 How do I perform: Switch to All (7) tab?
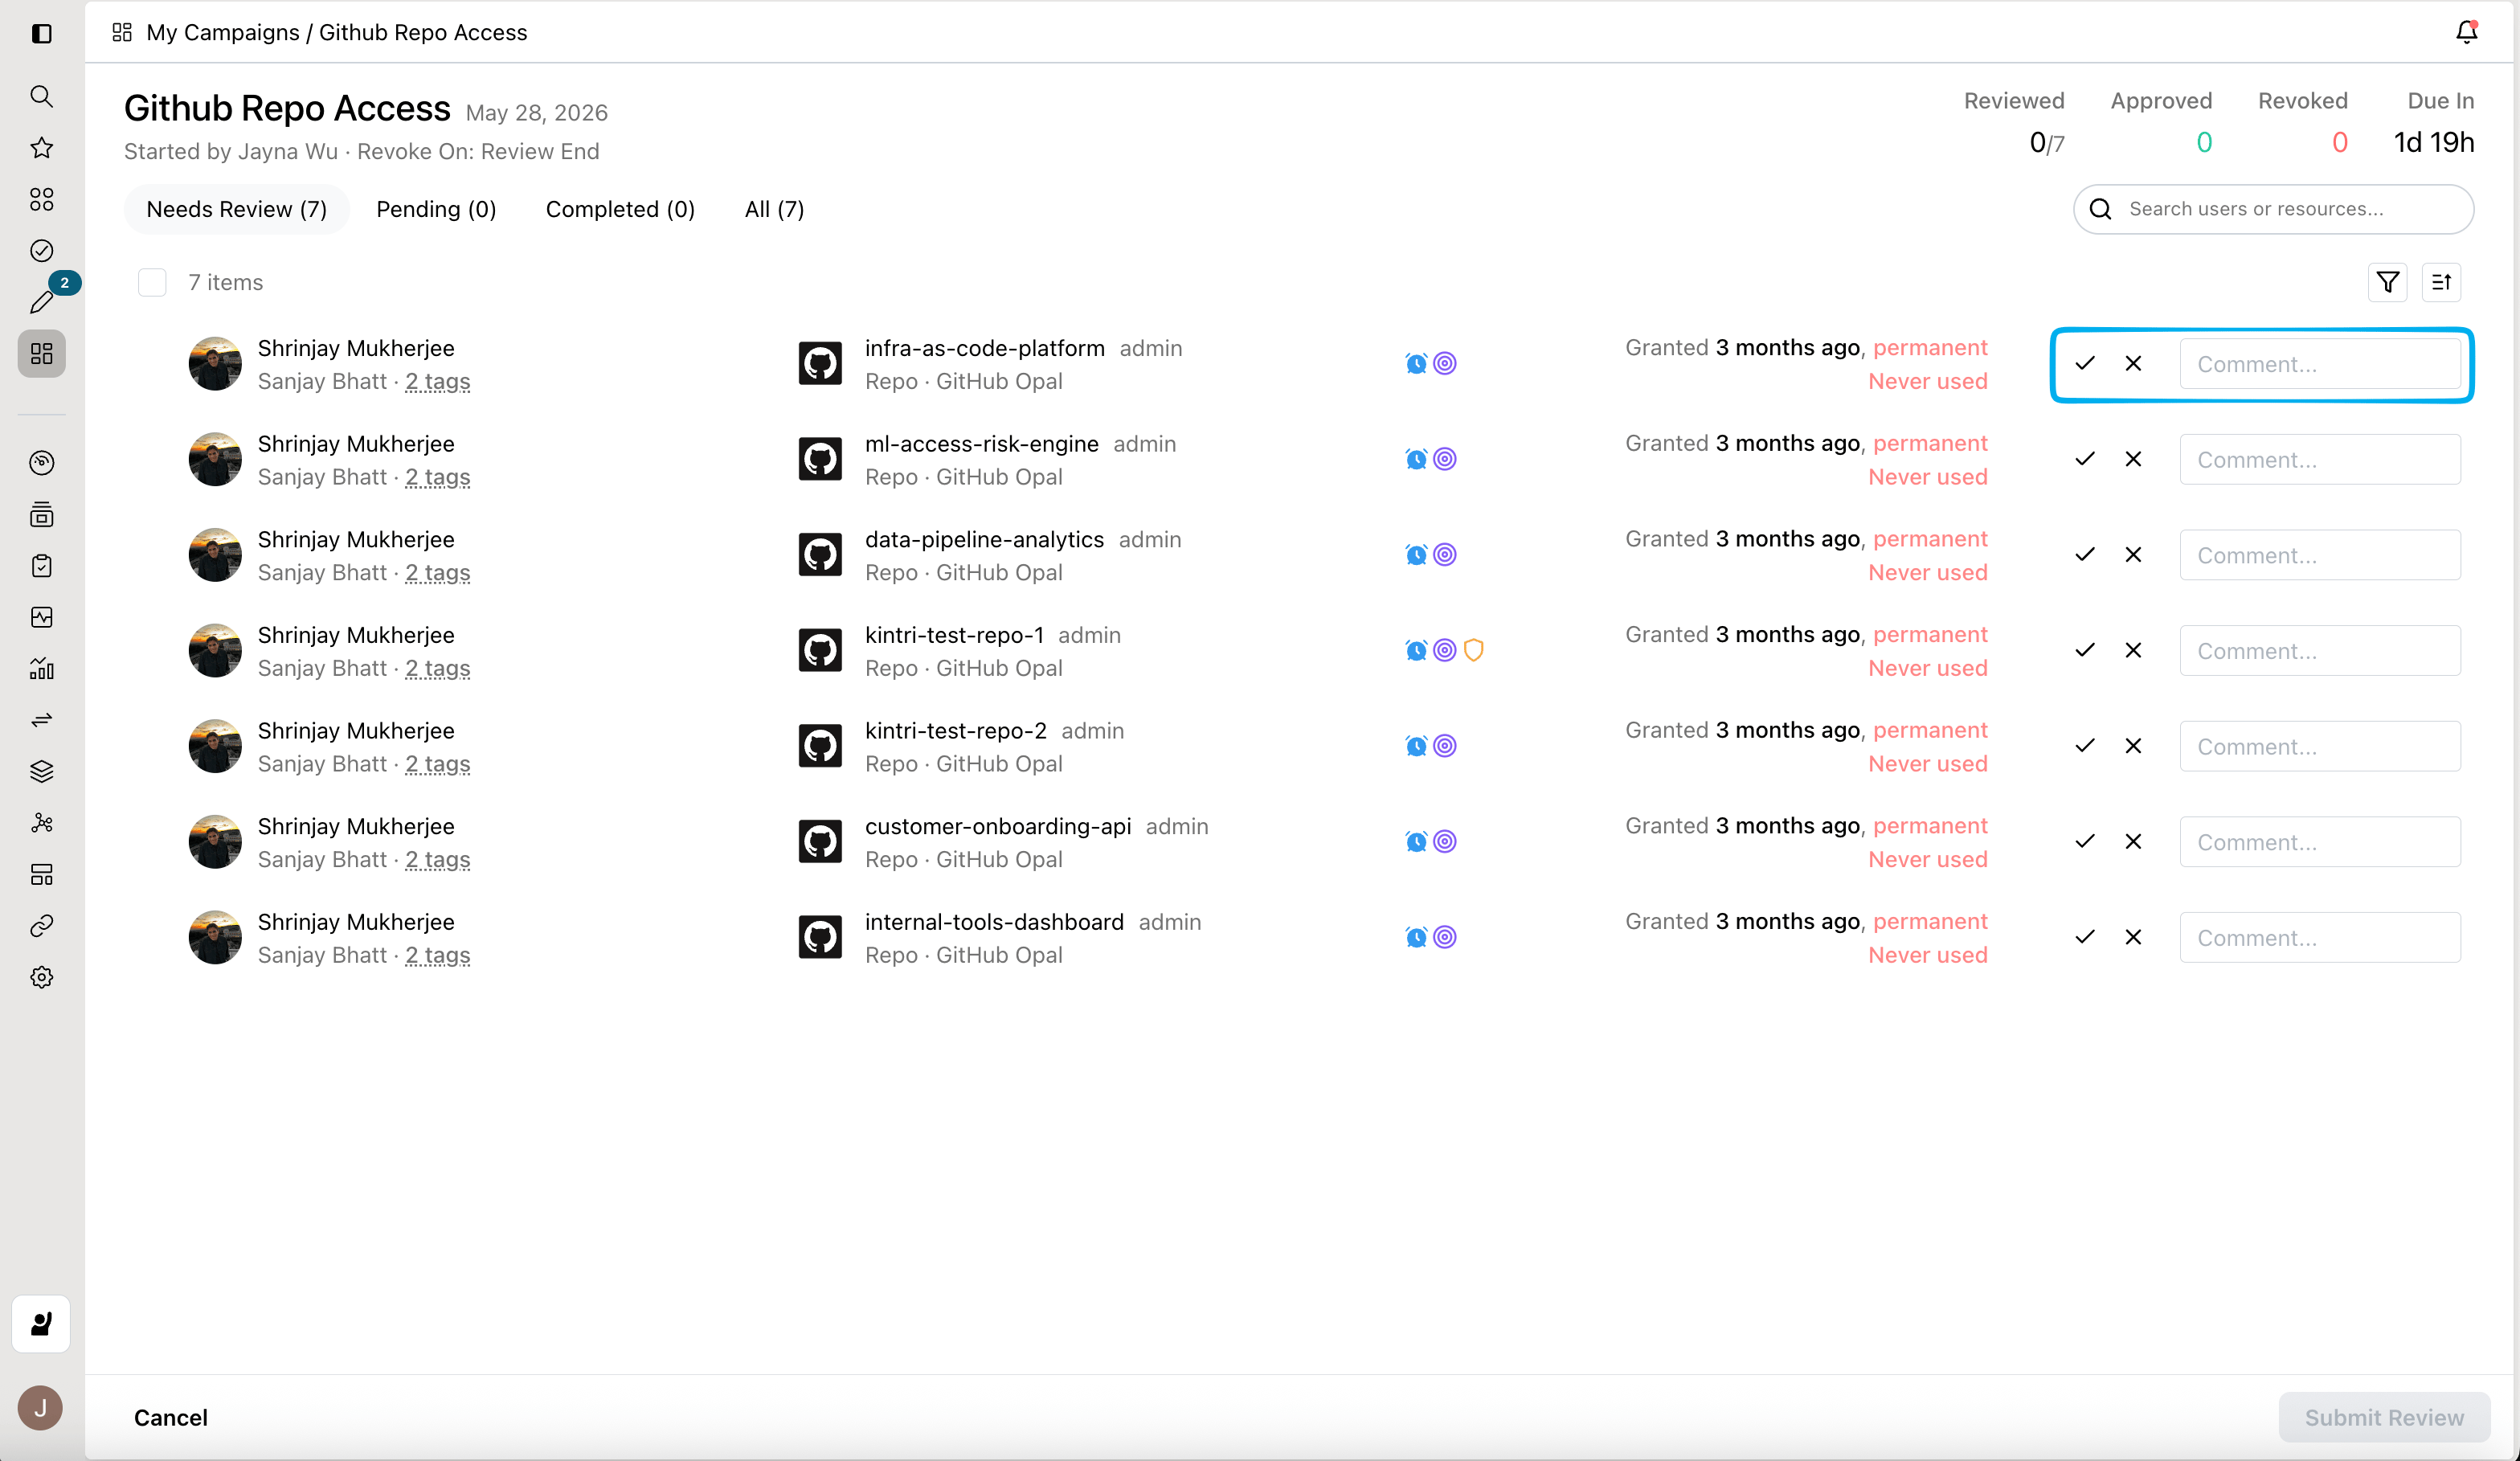click(774, 209)
